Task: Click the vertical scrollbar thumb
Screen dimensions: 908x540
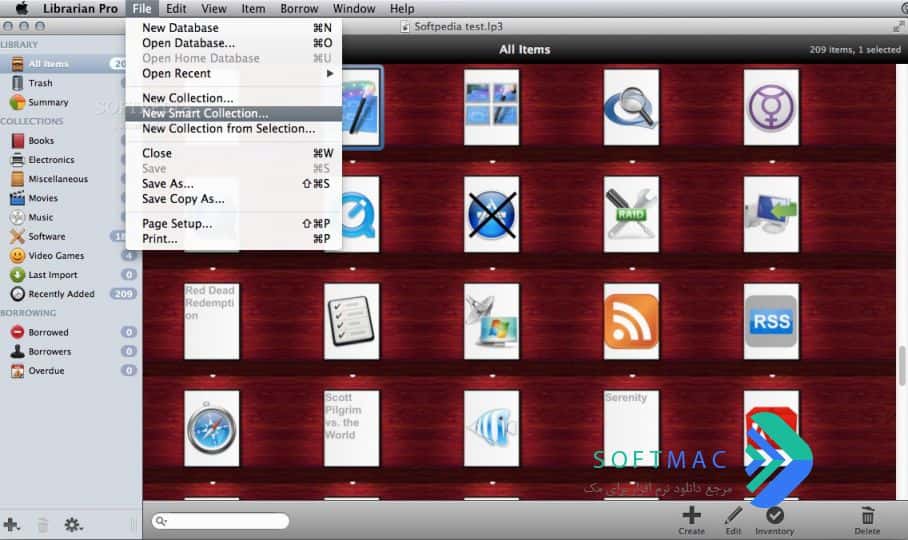Action: click(x=902, y=365)
